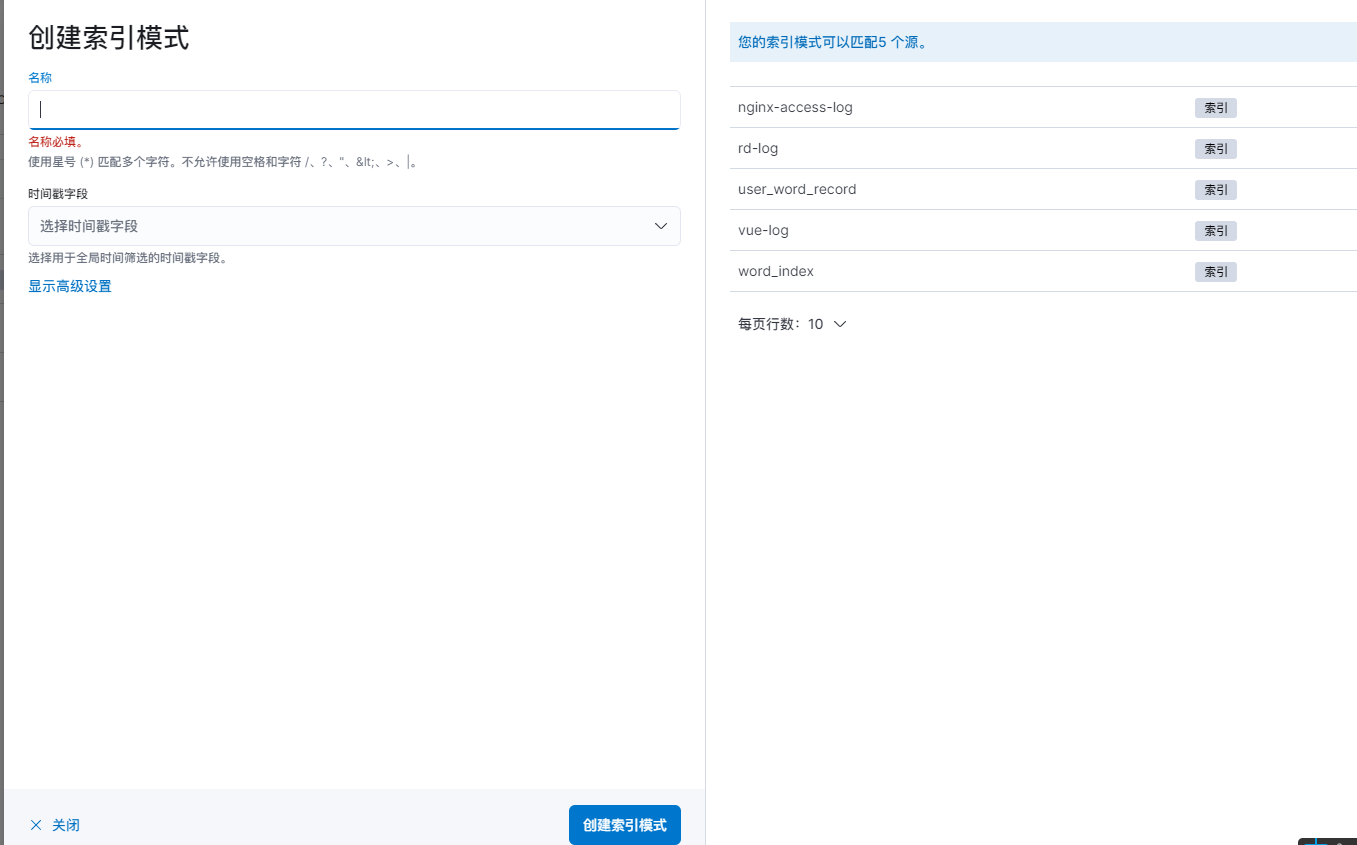Click the 创建索引模式 button
This screenshot has height=845, width=1357.
pyautogui.click(x=625, y=825)
